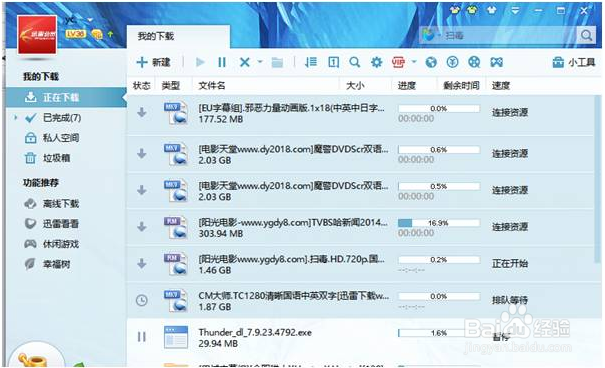Click the game controller icon in the toolbar
The image size is (605, 368).
click(x=497, y=62)
